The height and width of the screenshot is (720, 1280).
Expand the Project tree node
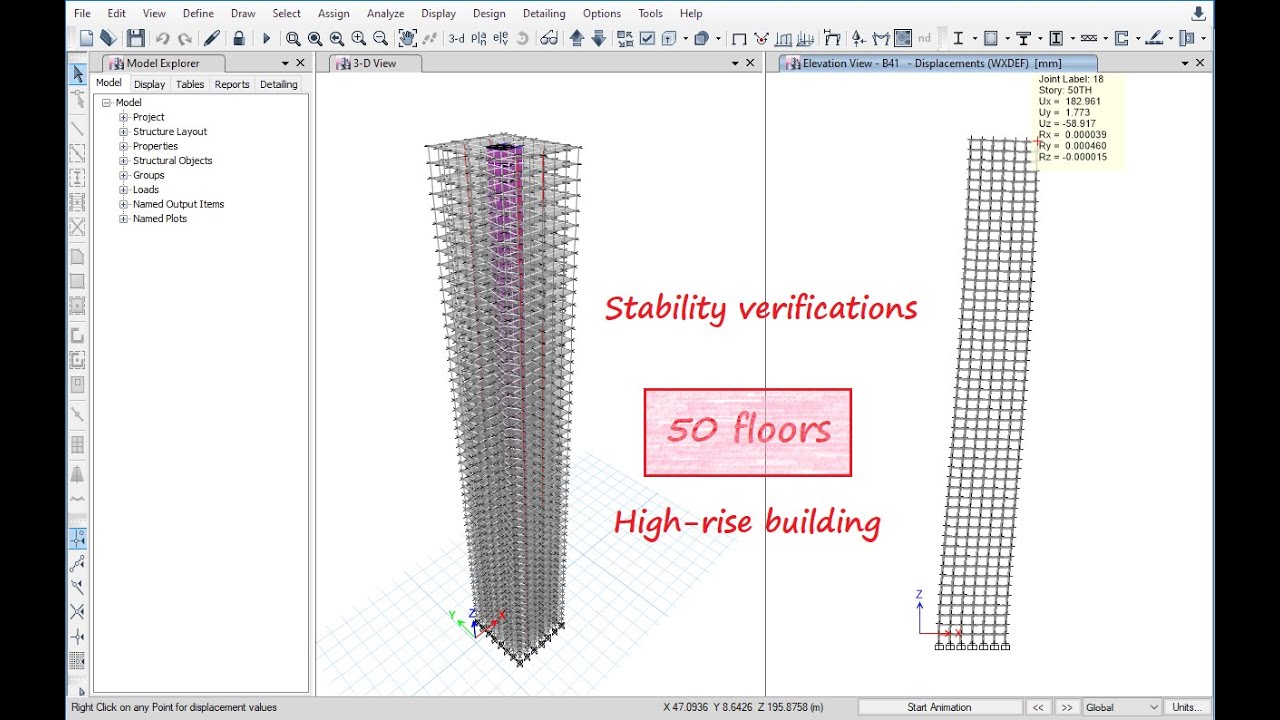[x=124, y=117]
